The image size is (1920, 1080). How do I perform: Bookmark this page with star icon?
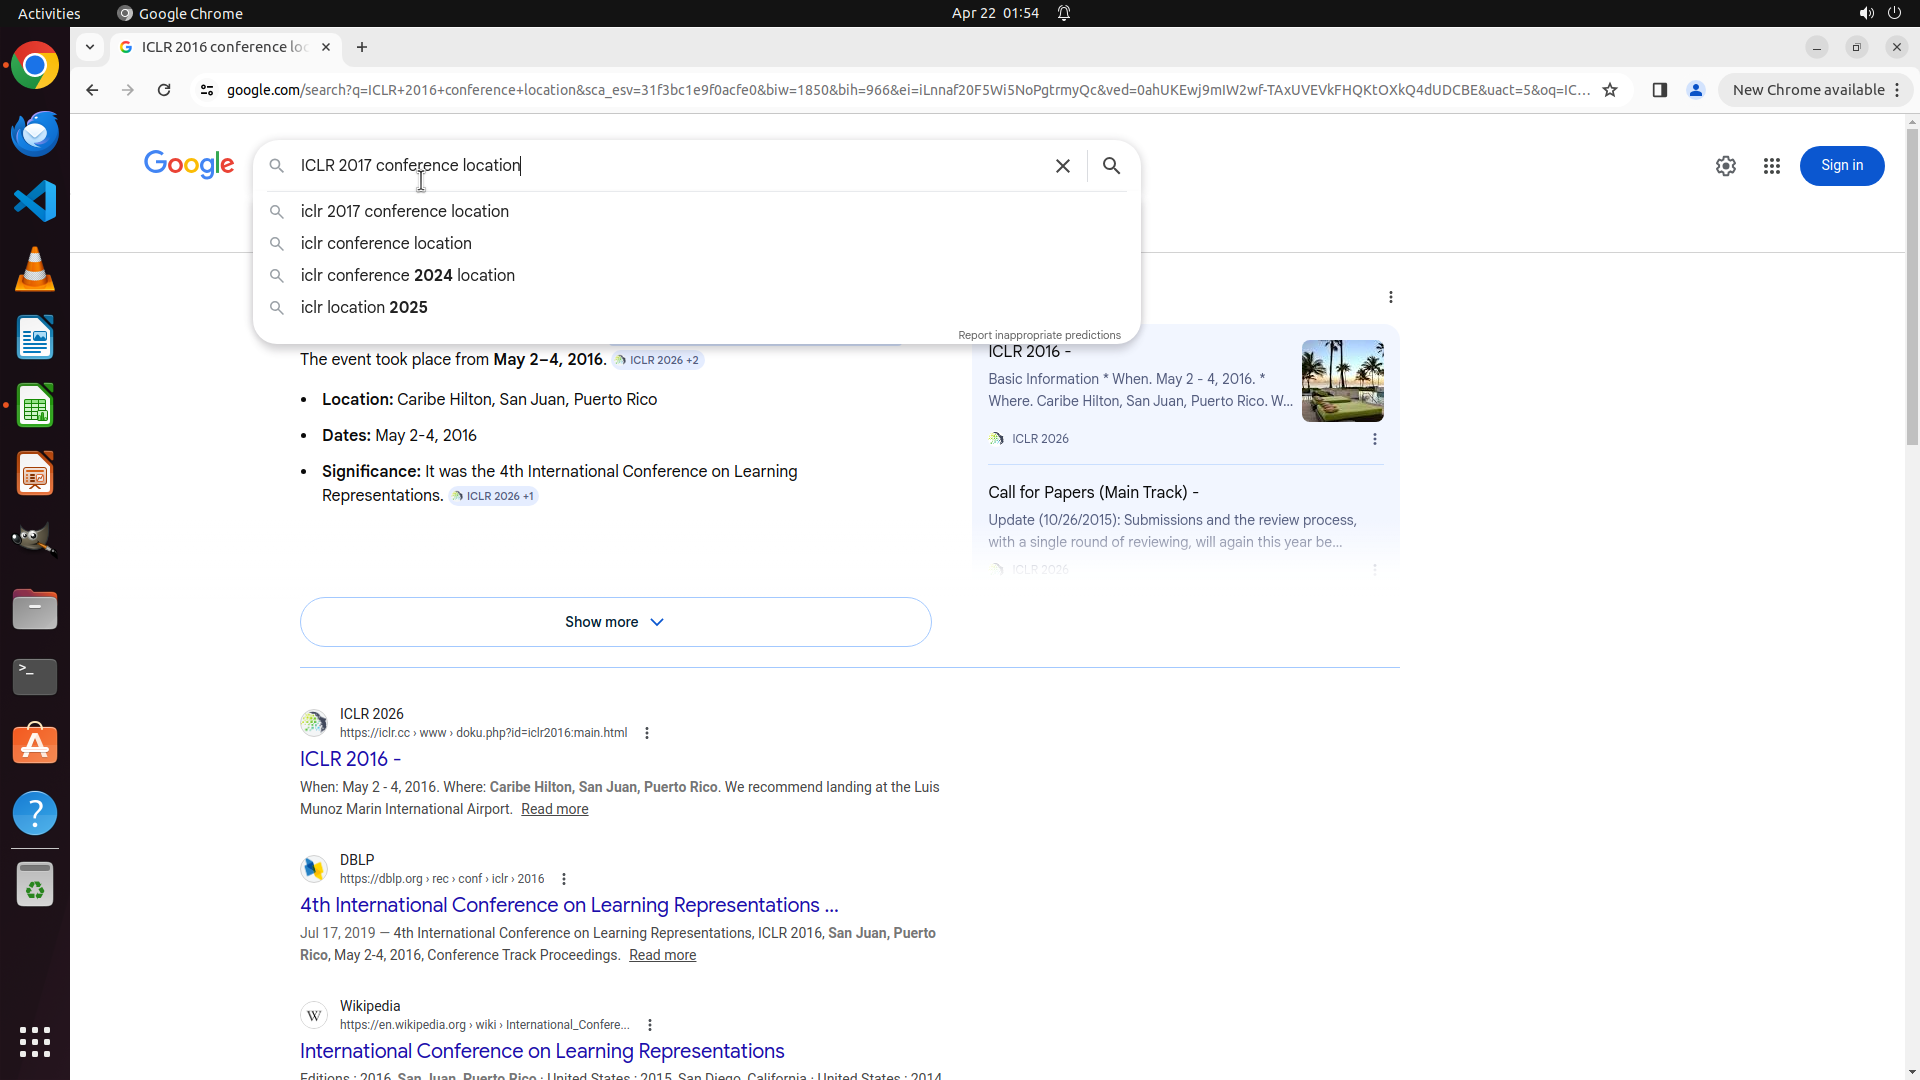tap(1610, 90)
